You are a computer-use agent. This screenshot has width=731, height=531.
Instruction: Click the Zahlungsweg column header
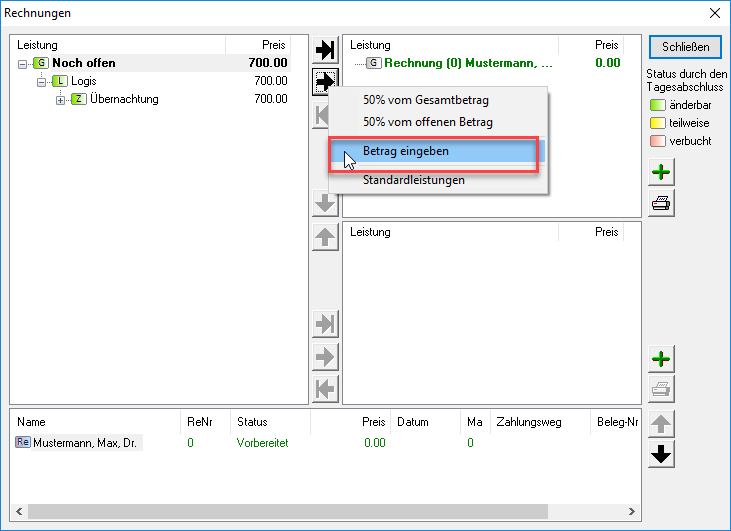pos(540,422)
